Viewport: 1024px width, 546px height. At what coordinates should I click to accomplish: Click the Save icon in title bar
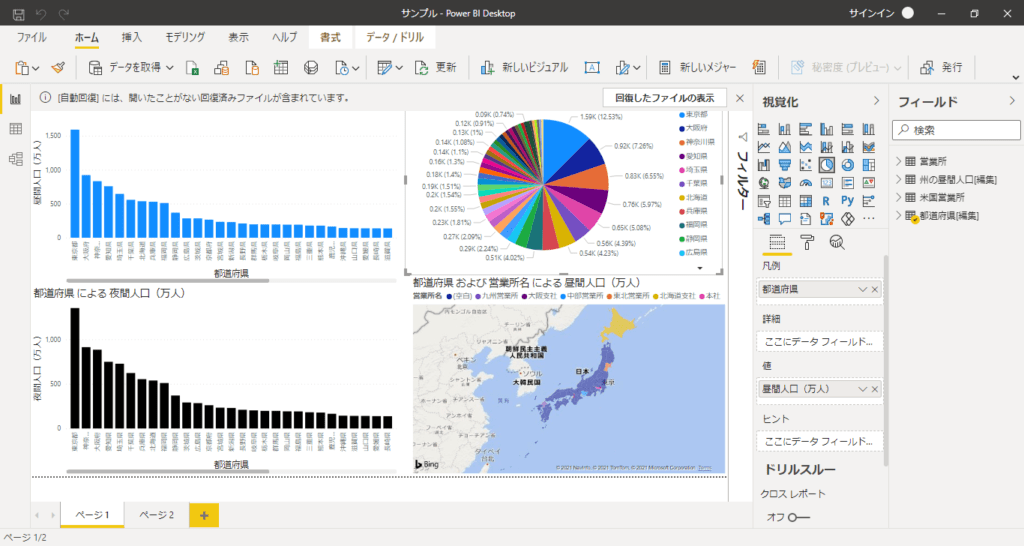click(18, 13)
